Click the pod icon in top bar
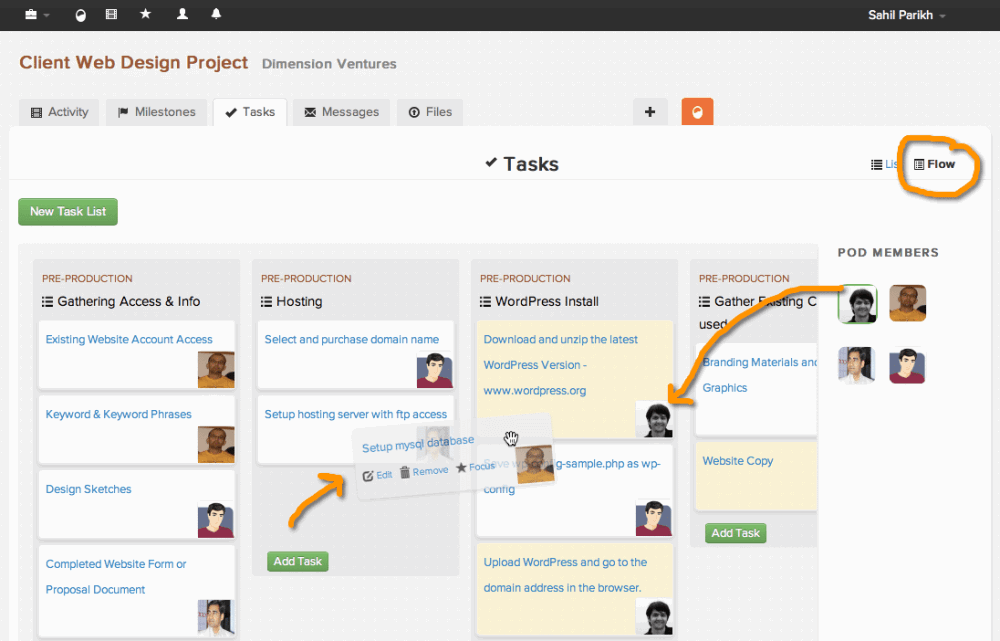 click(80, 15)
